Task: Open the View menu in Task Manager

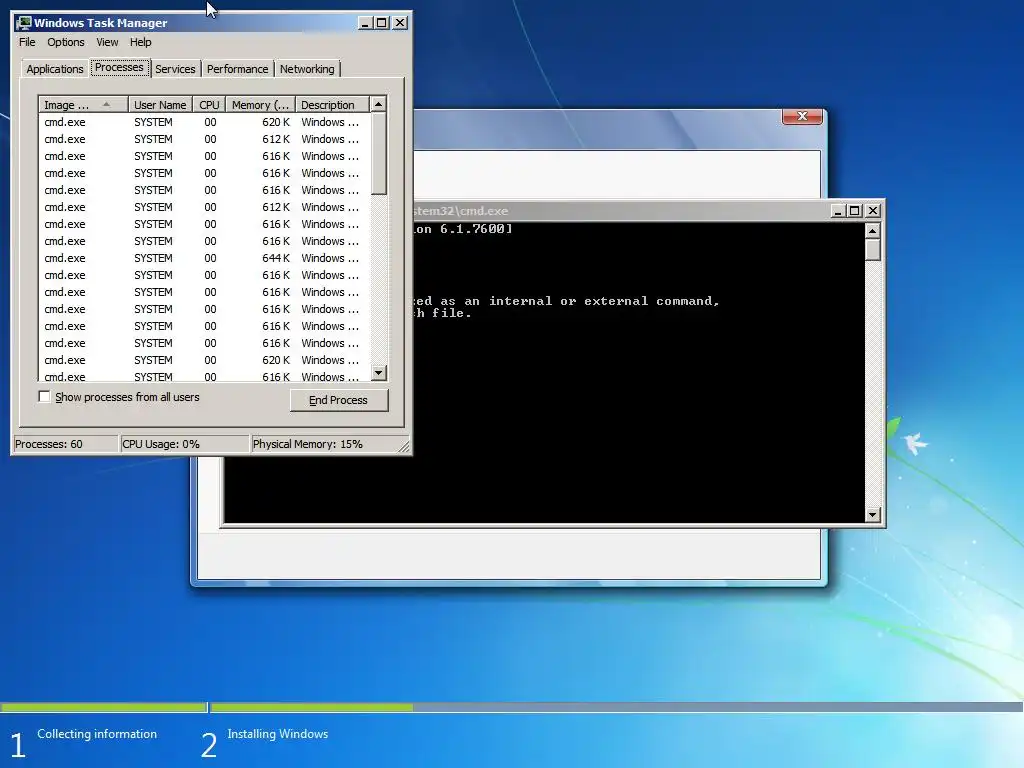Action: (x=107, y=42)
